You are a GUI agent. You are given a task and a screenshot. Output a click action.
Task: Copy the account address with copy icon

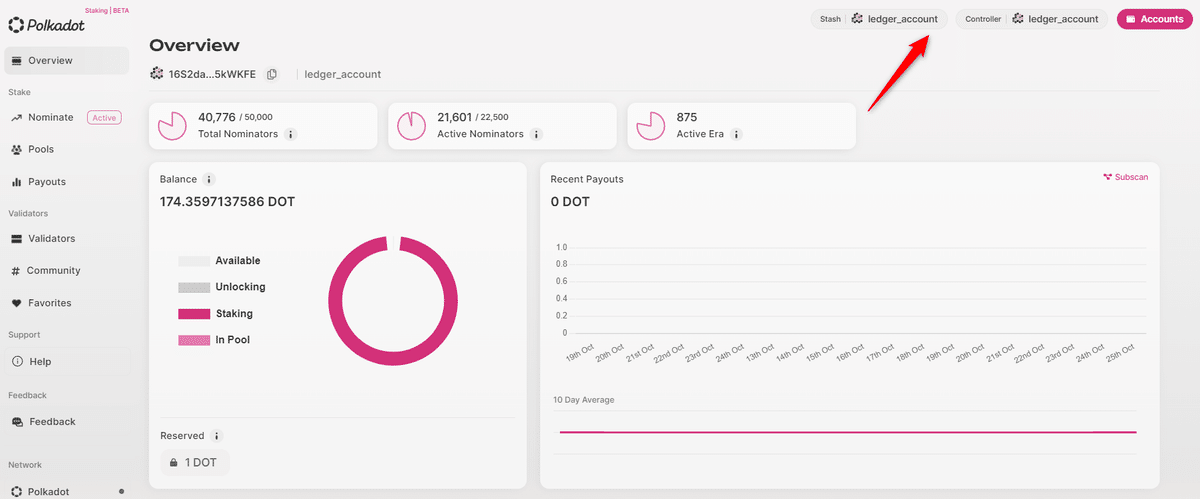tap(272, 75)
